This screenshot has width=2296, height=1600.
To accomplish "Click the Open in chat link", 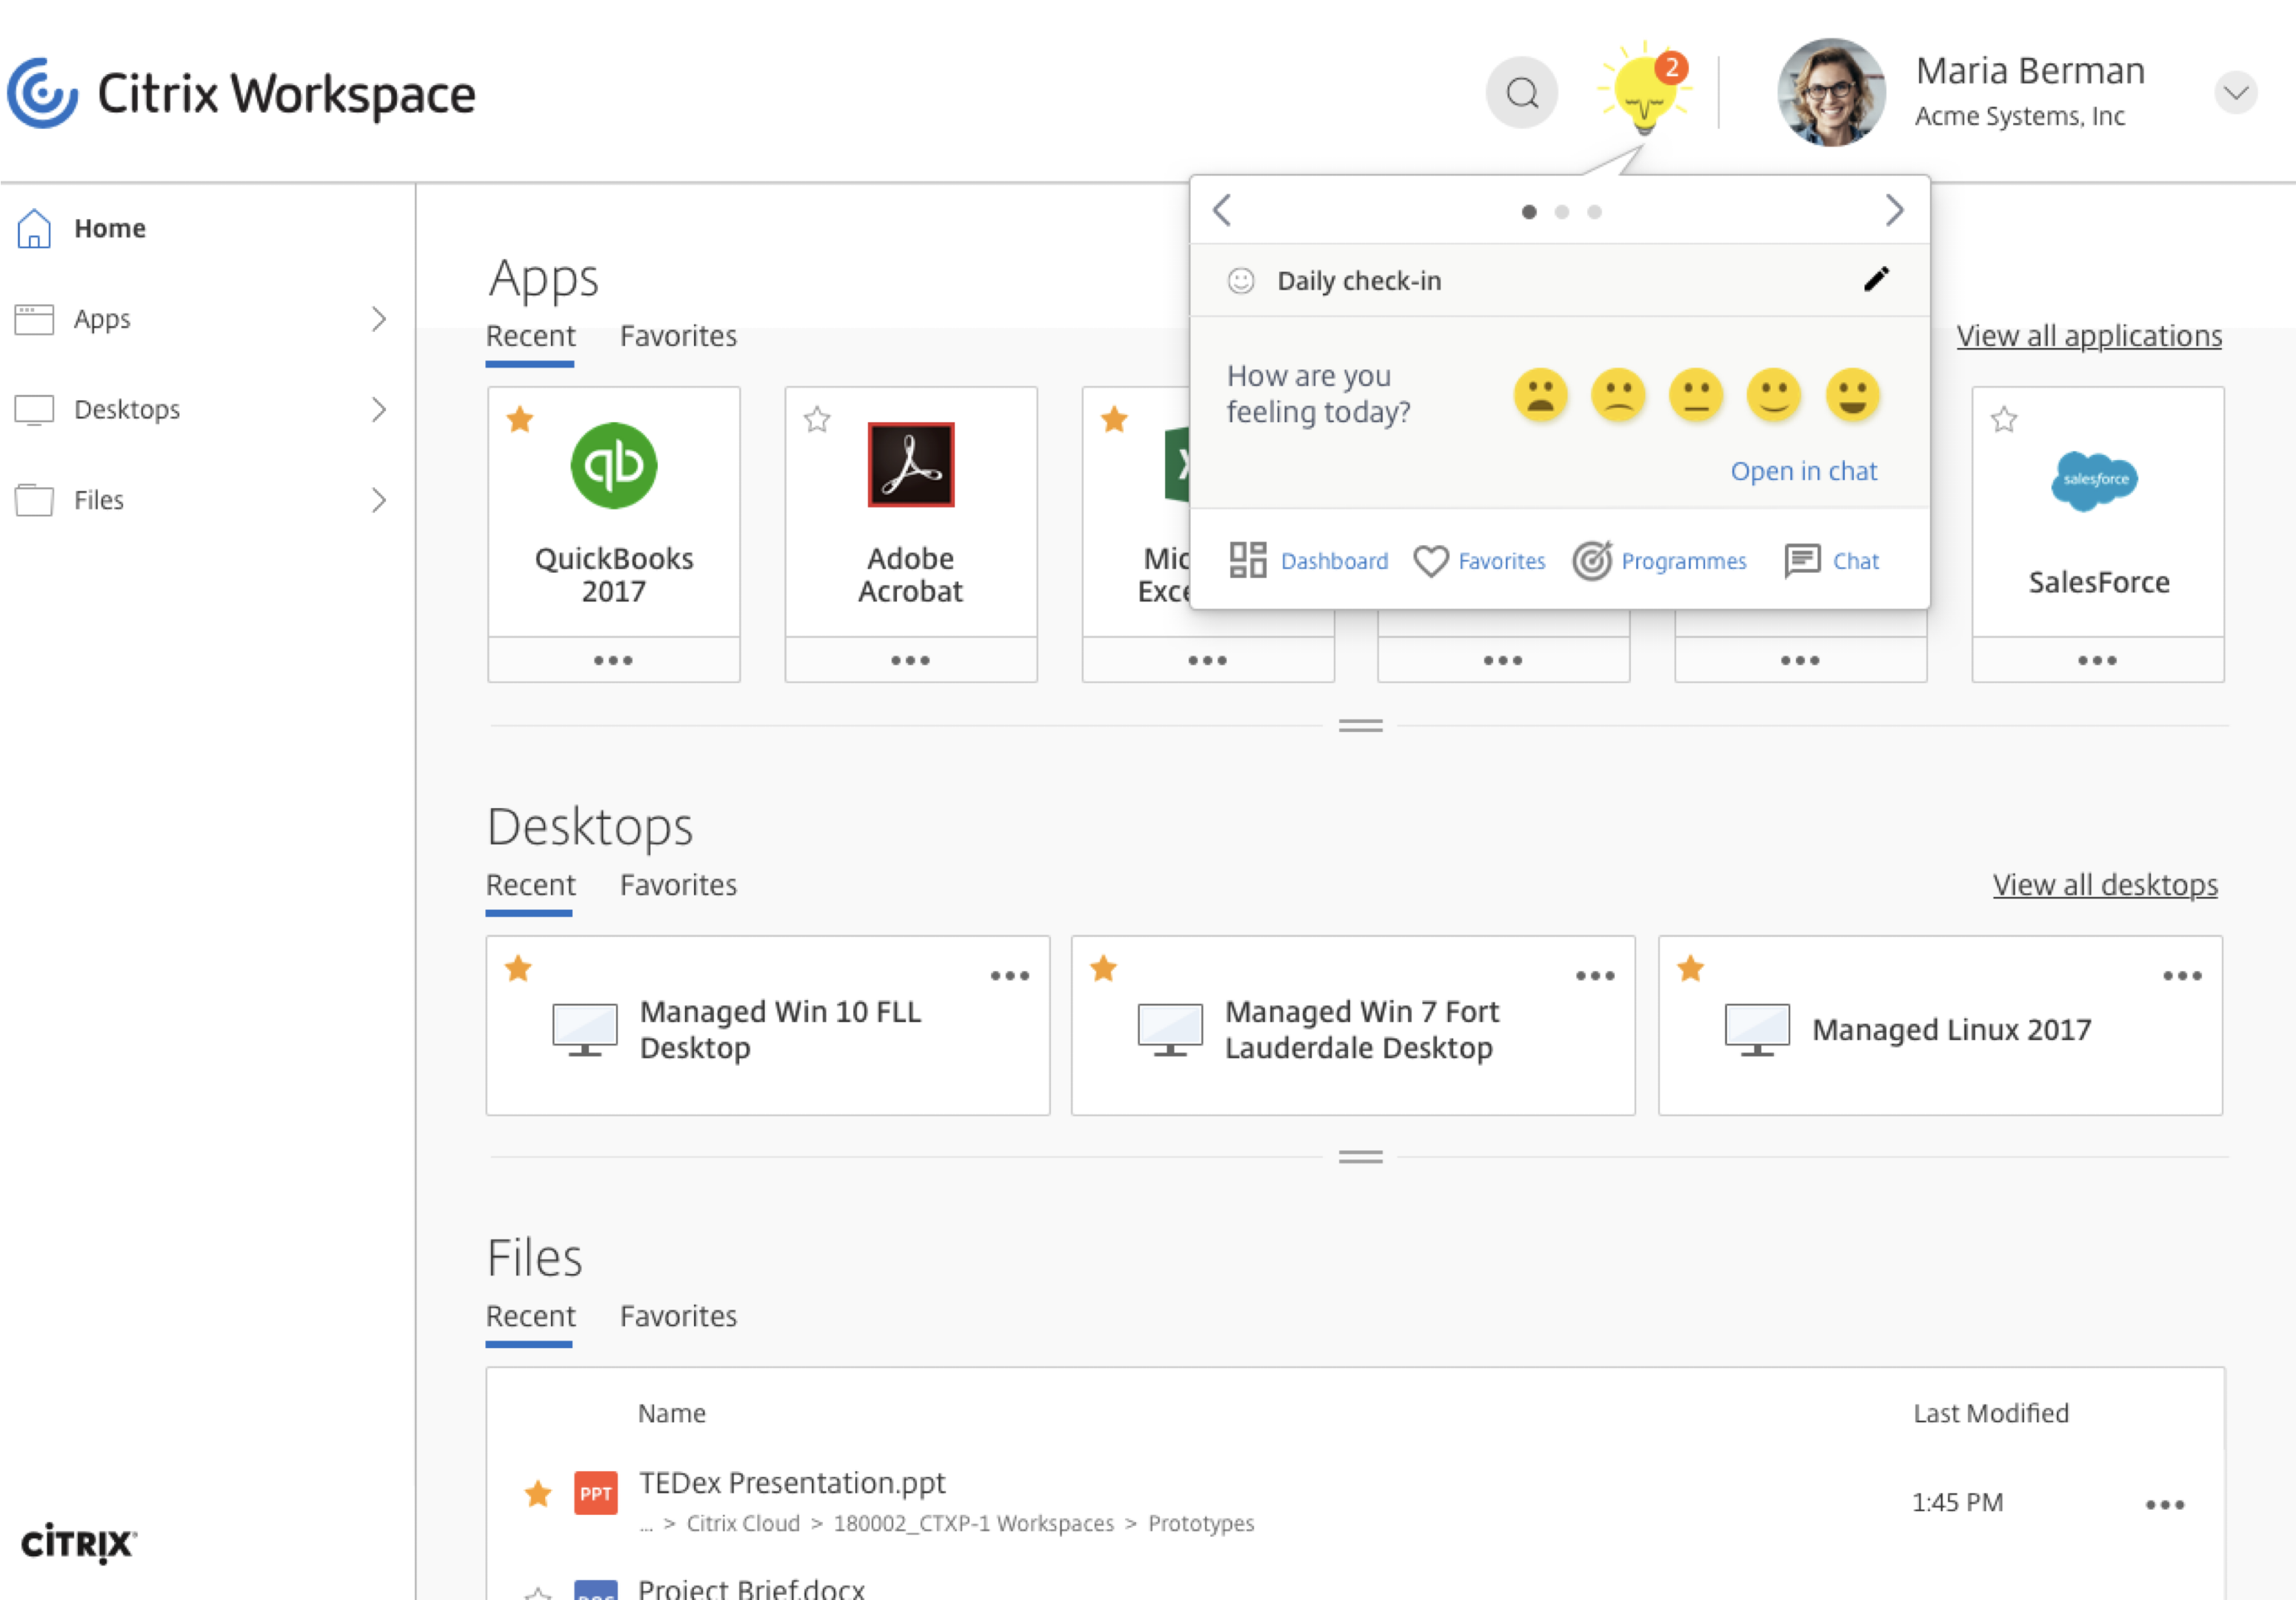I will 1803,471.
